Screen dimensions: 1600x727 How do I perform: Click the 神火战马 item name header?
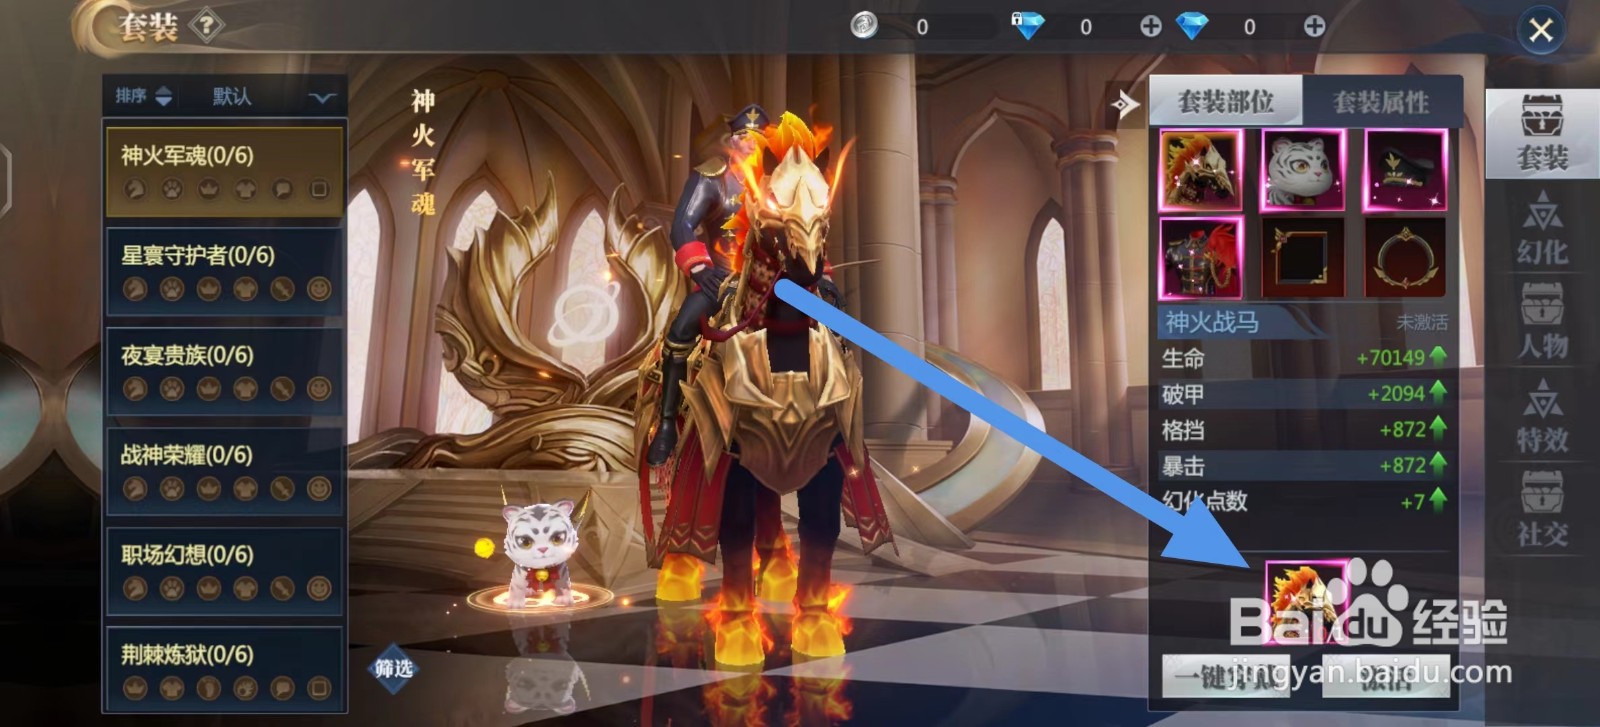pyautogui.click(x=1212, y=322)
